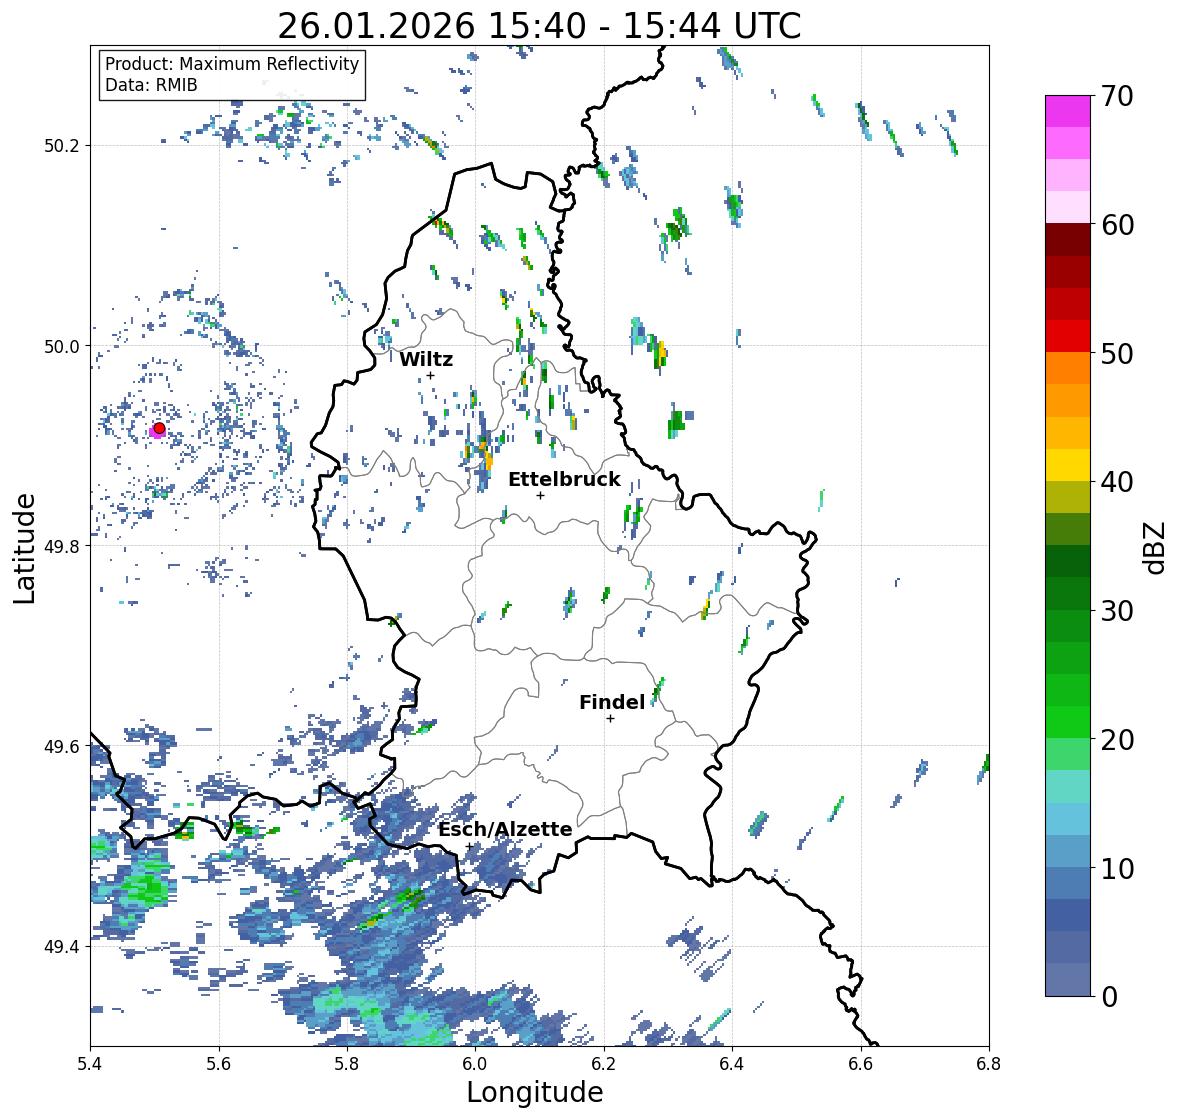The image size is (1179, 1117).
Task: Click the latitude tick label 49.6
Action: tap(61, 746)
